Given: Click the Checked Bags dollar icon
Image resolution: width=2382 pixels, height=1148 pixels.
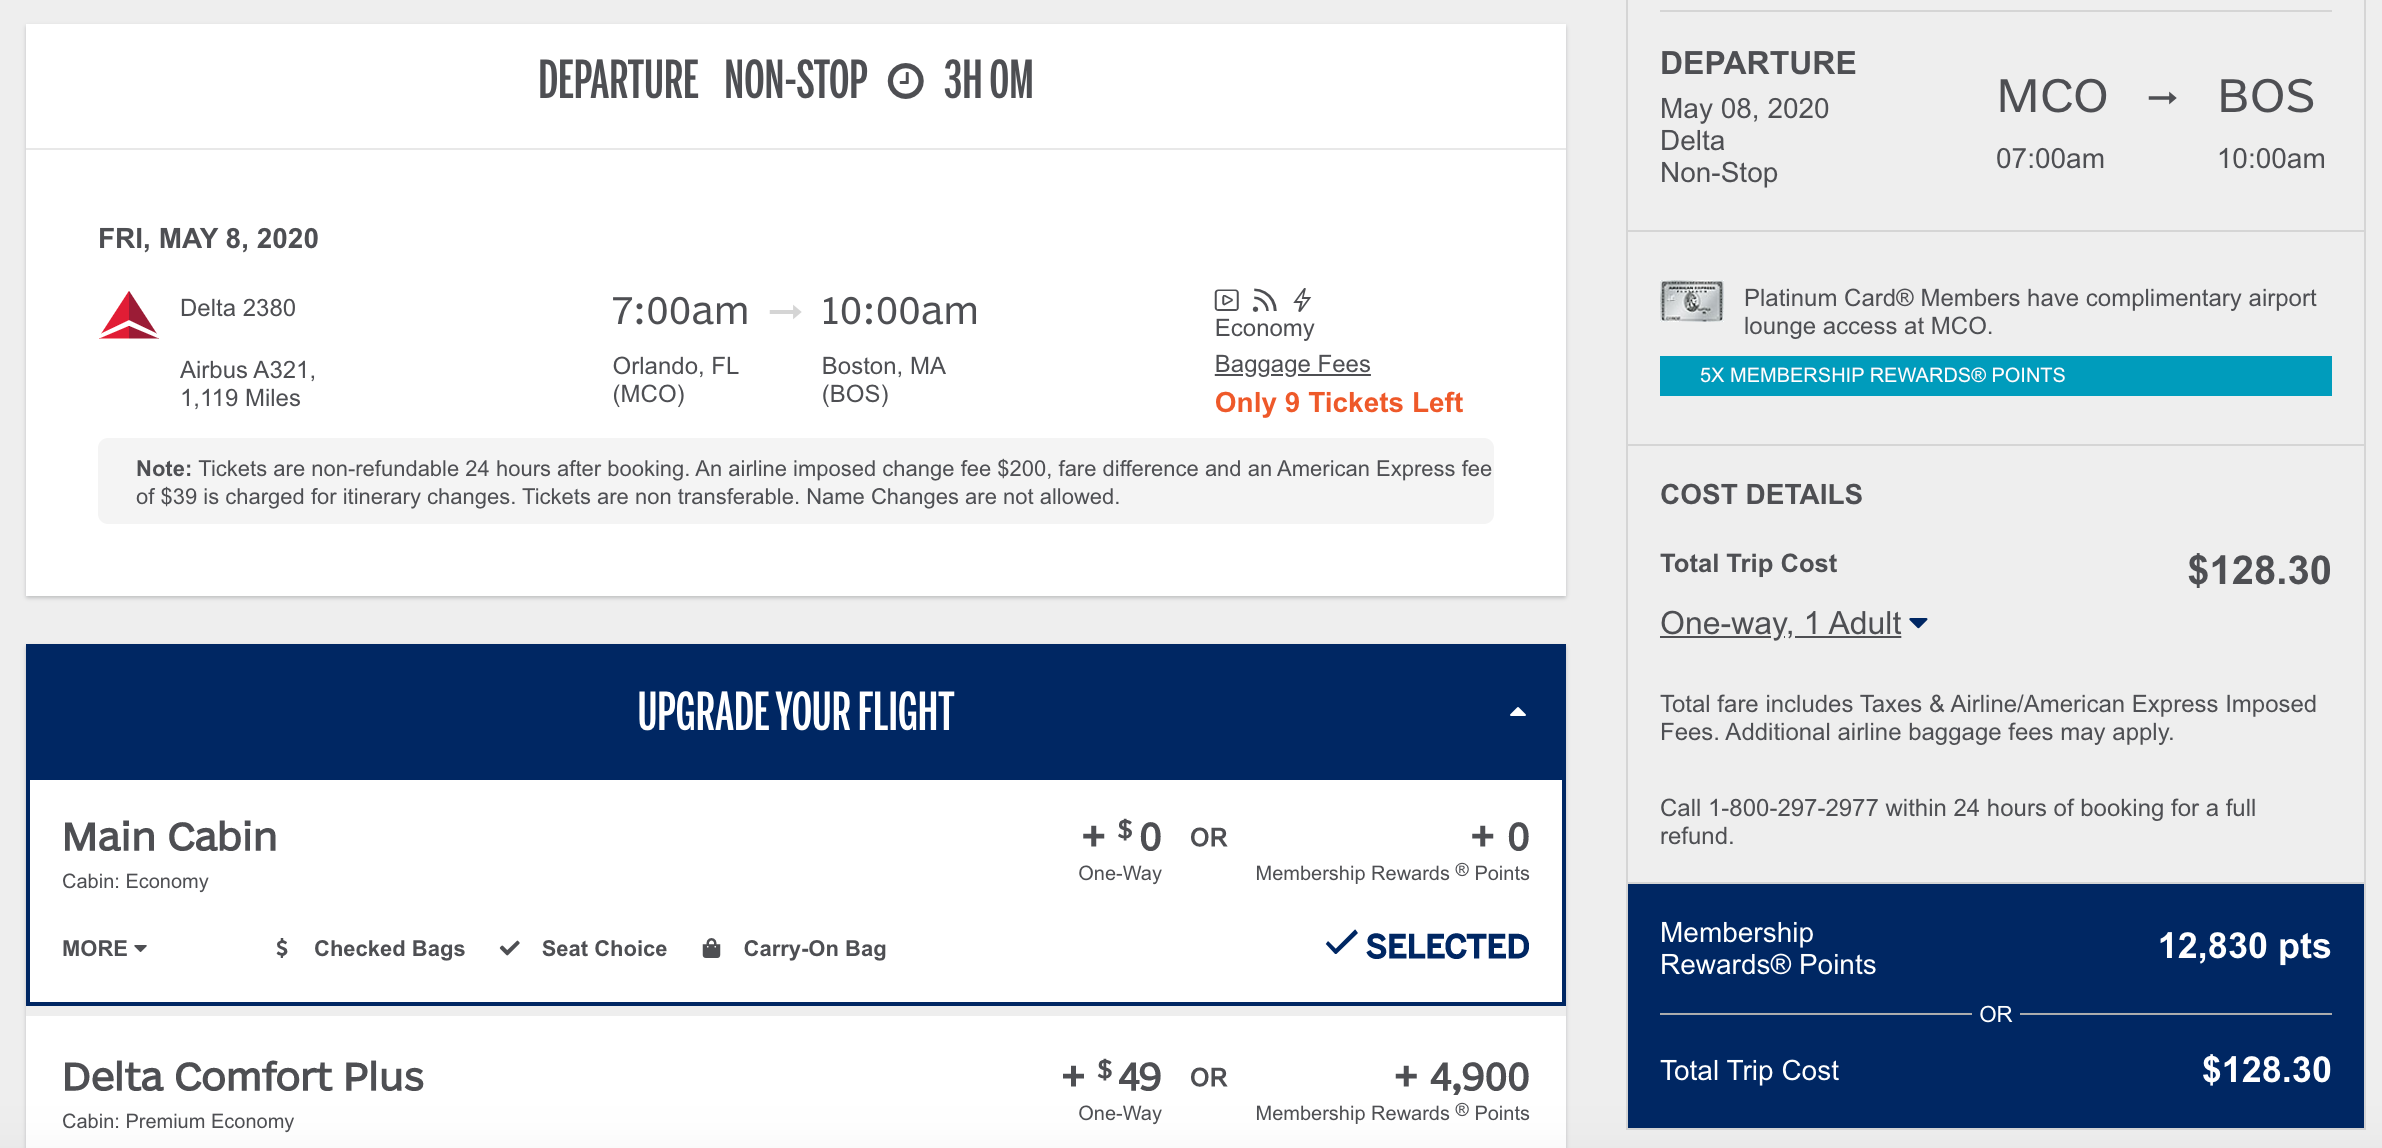Looking at the screenshot, I should click(282, 948).
